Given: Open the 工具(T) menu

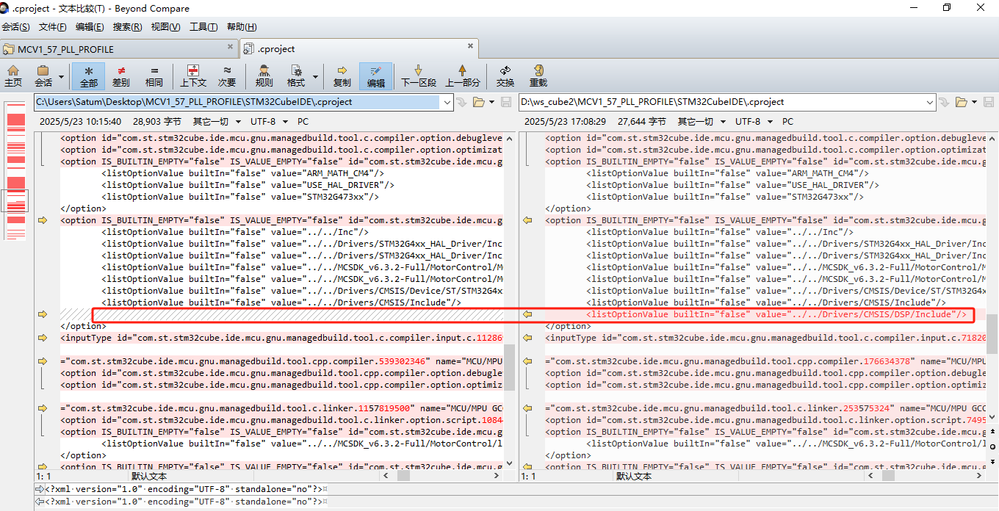Looking at the screenshot, I should [204, 27].
